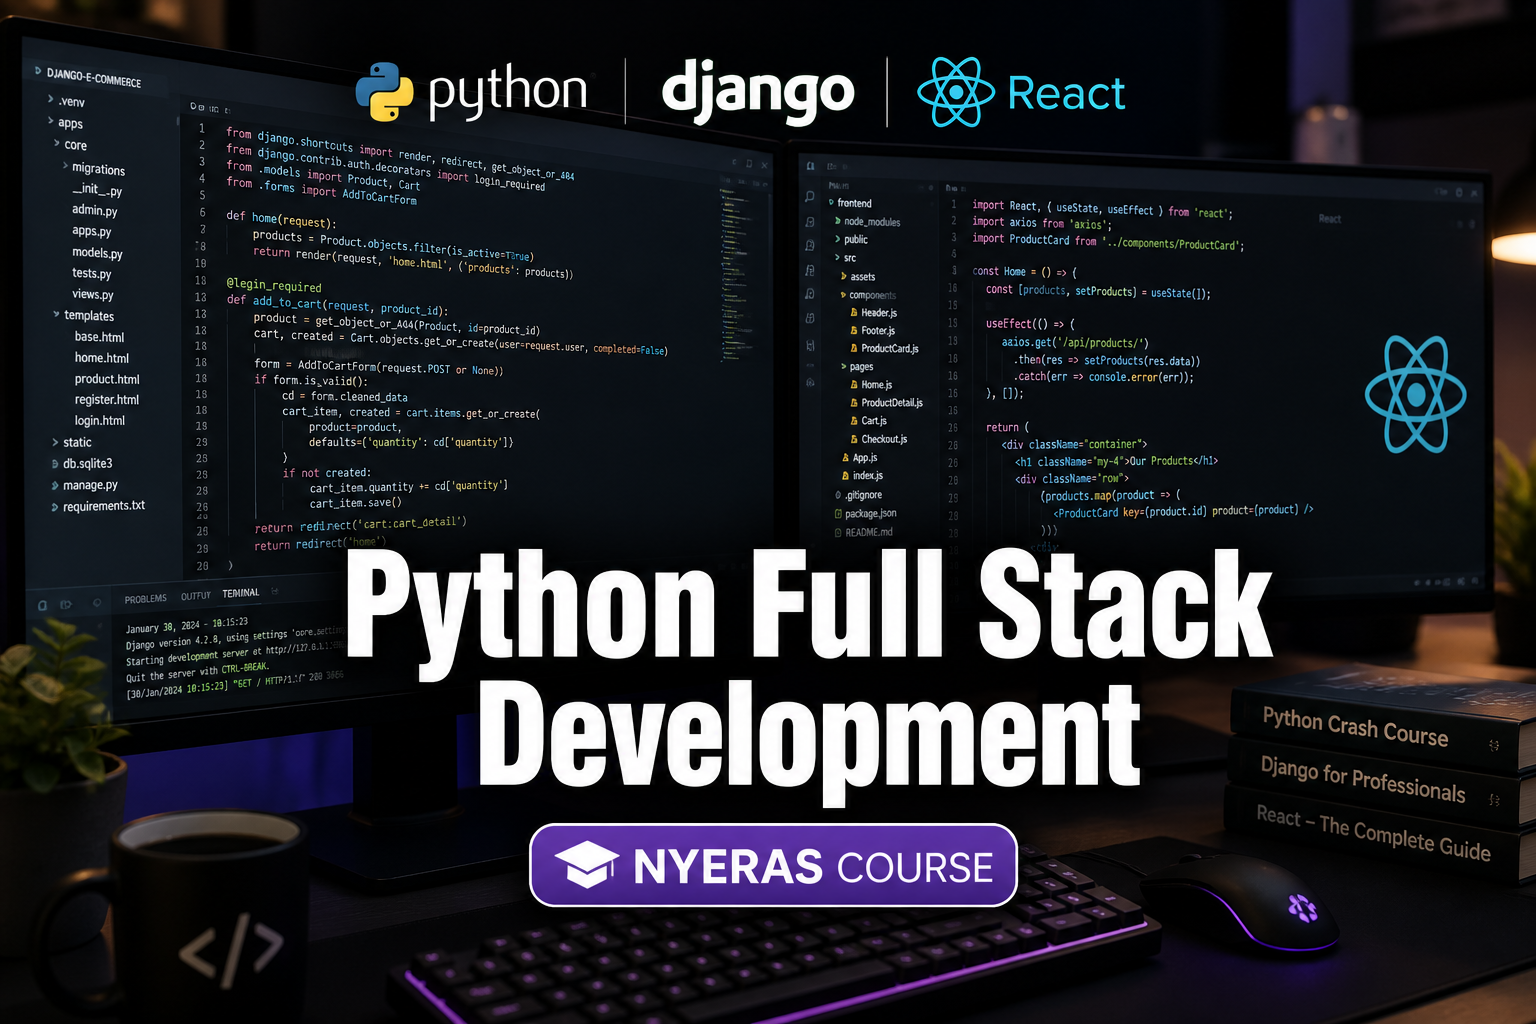Open index.js file

pos(868,476)
